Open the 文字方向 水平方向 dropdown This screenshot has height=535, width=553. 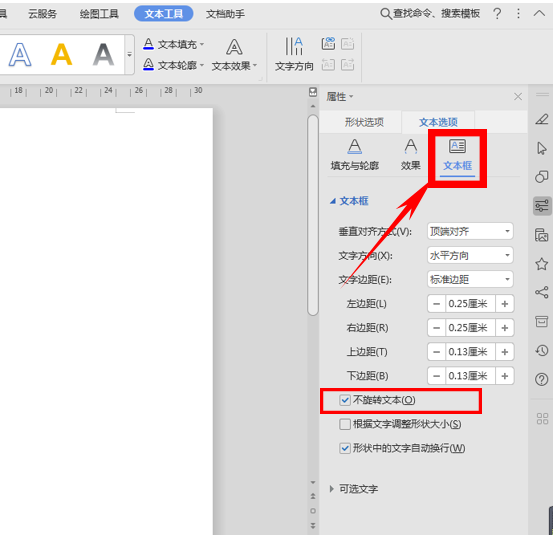470,255
